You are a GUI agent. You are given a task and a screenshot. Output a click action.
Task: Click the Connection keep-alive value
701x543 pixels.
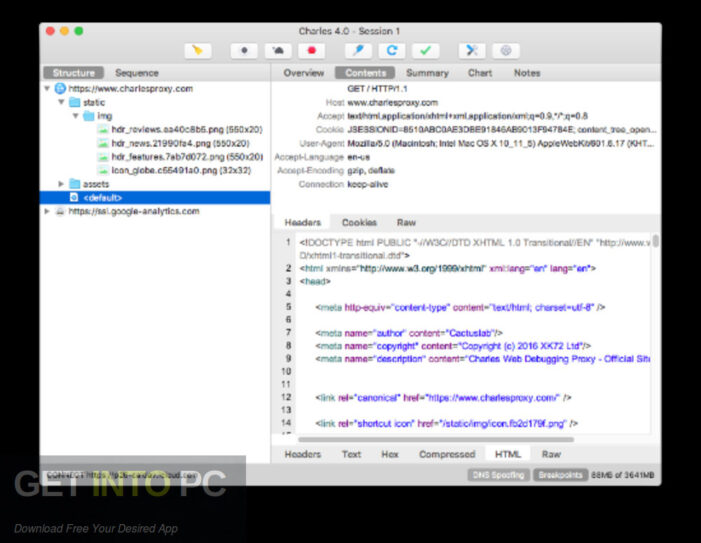click(367, 184)
